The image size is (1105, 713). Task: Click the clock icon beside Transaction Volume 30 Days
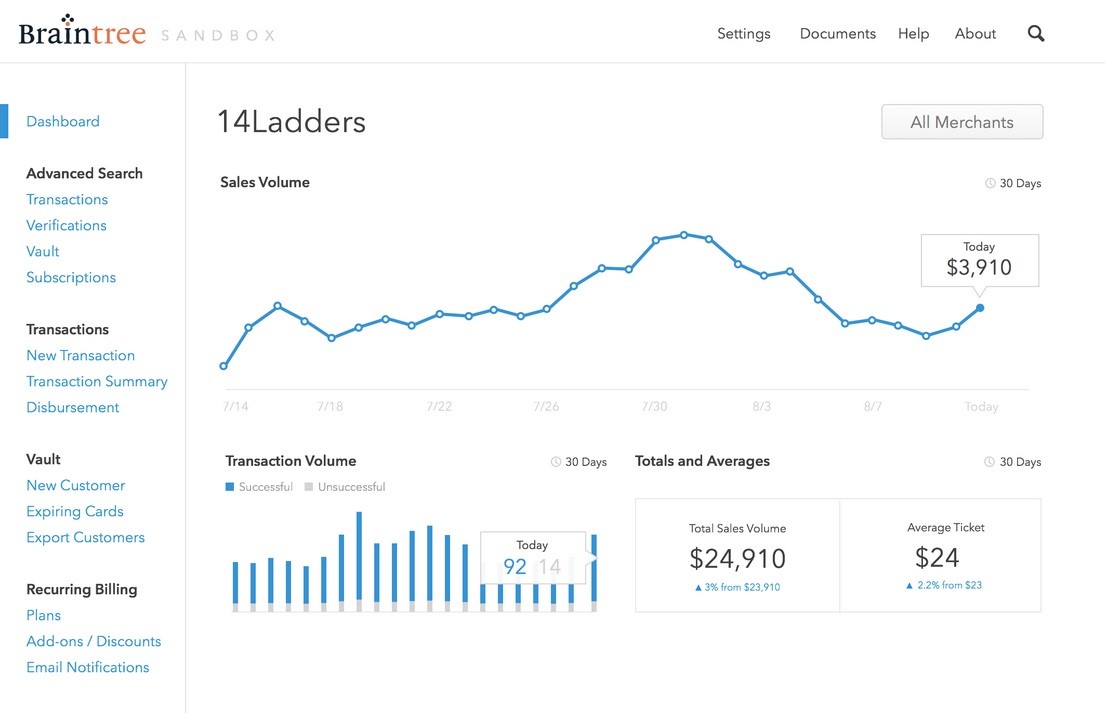pyautogui.click(x=555, y=461)
